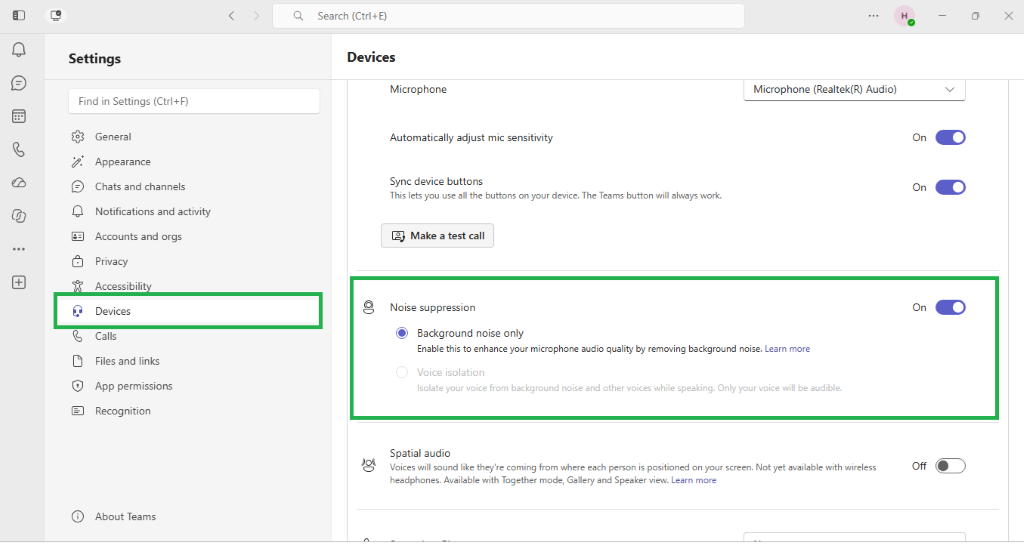Focus the Find in Settings field
Screen dimensions: 1024x549
pos(194,101)
